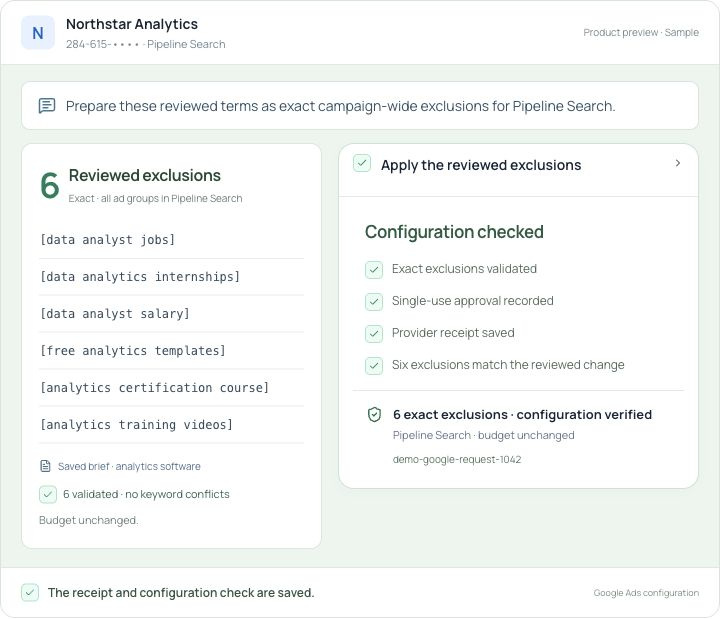The width and height of the screenshot is (720, 619).
Task: Click the message icon beside the prompt
Action: click(x=47, y=106)
